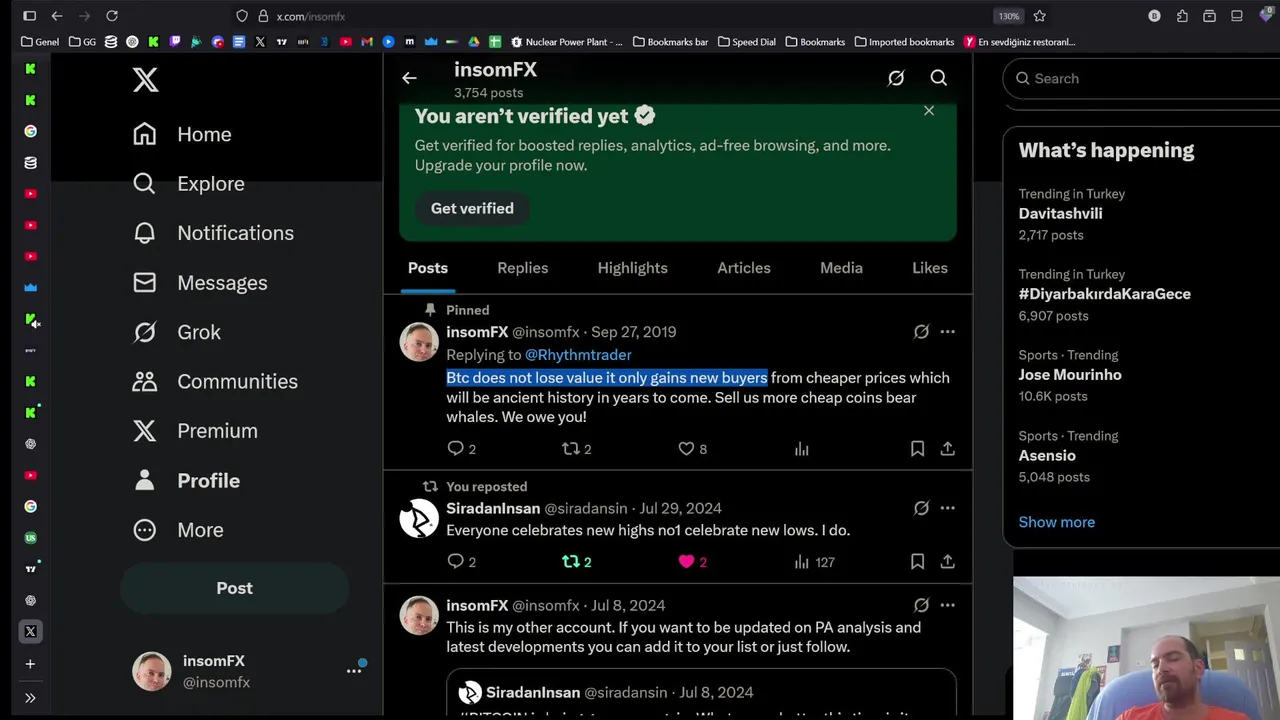The width and height of the screenshot is (1280, 720).
Task: Open trending topic Davitashvili
Action: (x=1060, y=213)
